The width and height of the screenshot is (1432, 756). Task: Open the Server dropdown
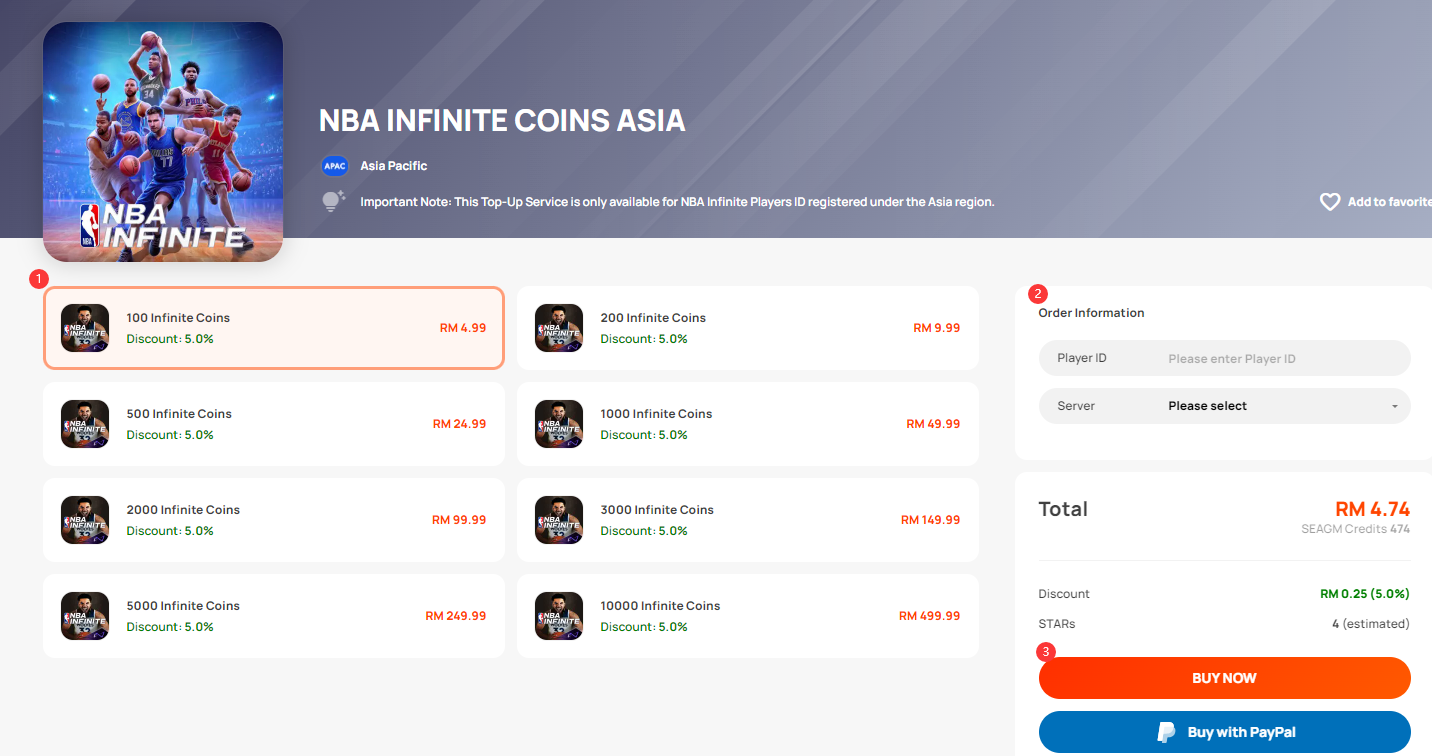click(1225, 406)
